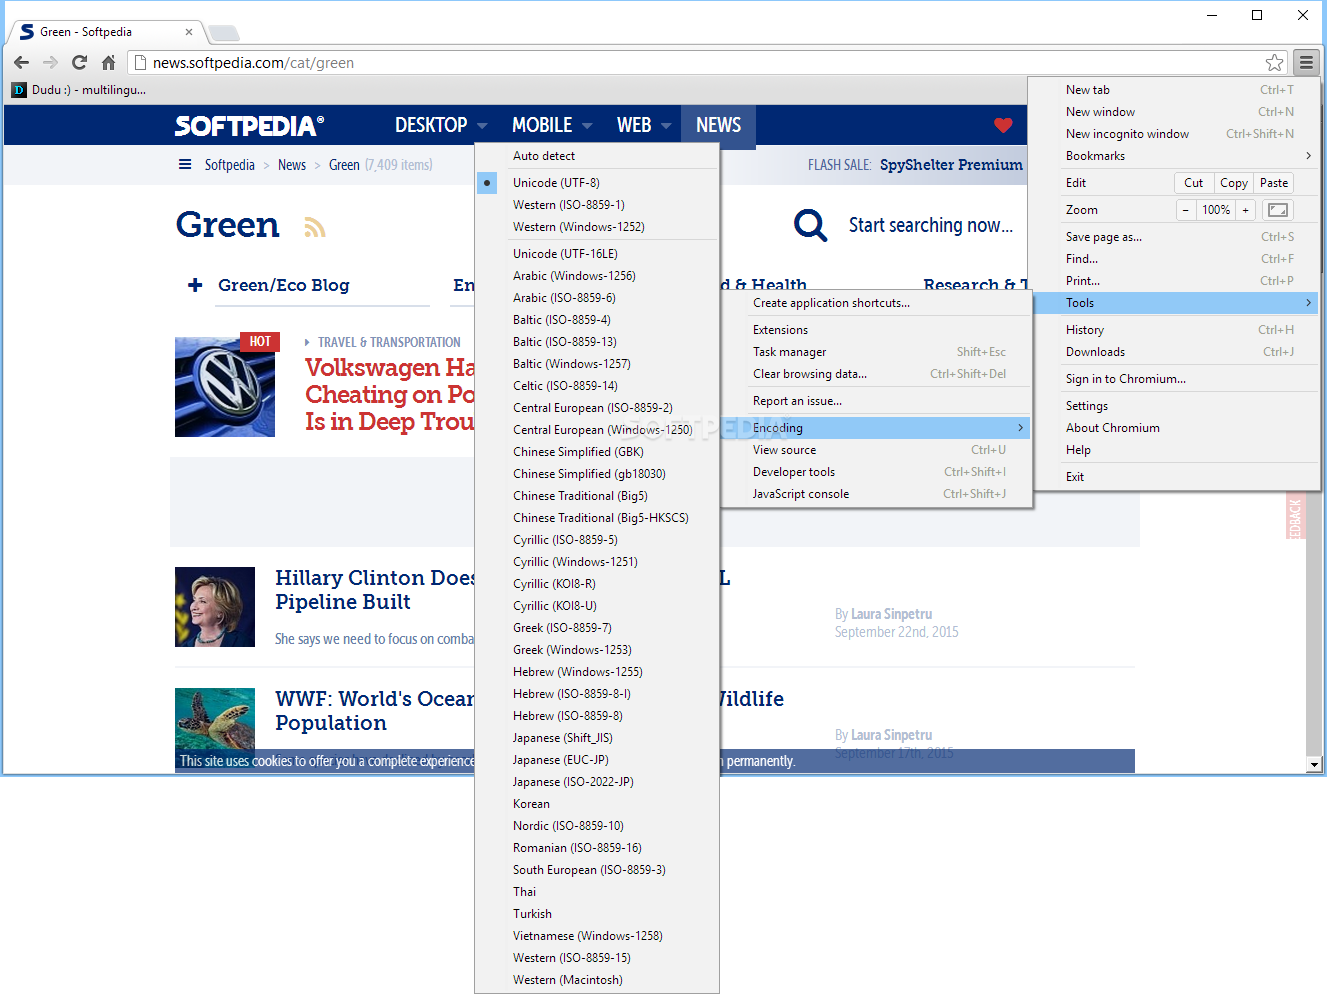Open a New tab from the menu
This screenshot has width=1327, height=994.
[1174, 90]
